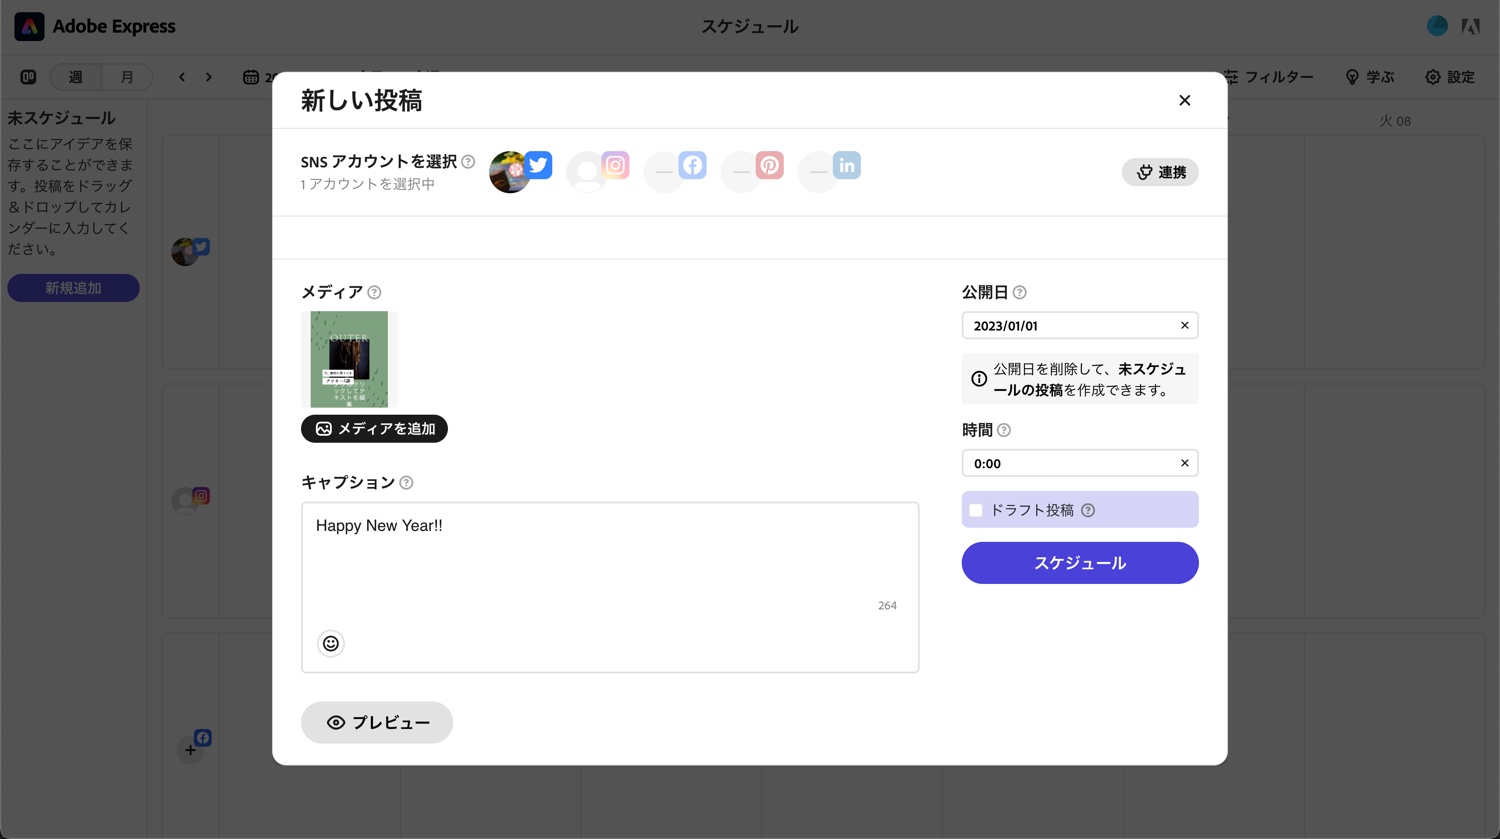Click Instagram account in calendar row

(190, 499)
